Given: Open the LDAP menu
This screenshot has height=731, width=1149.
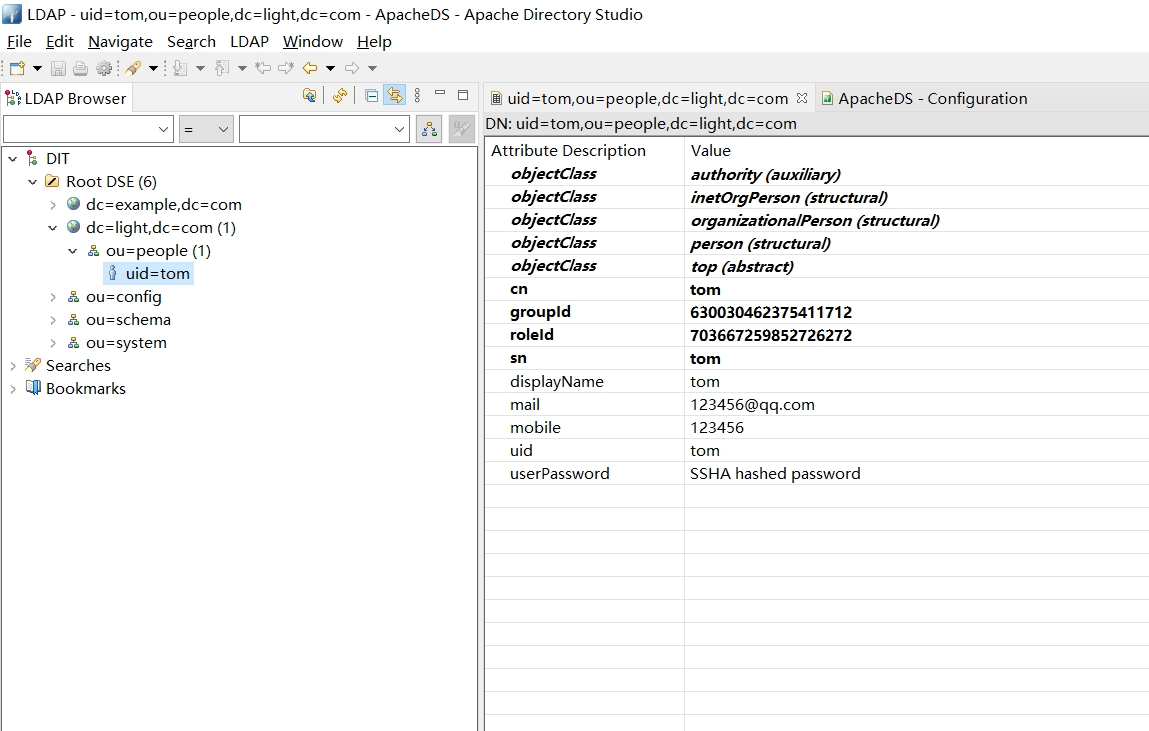Looking at the screenshot, I should pos(249,42).
